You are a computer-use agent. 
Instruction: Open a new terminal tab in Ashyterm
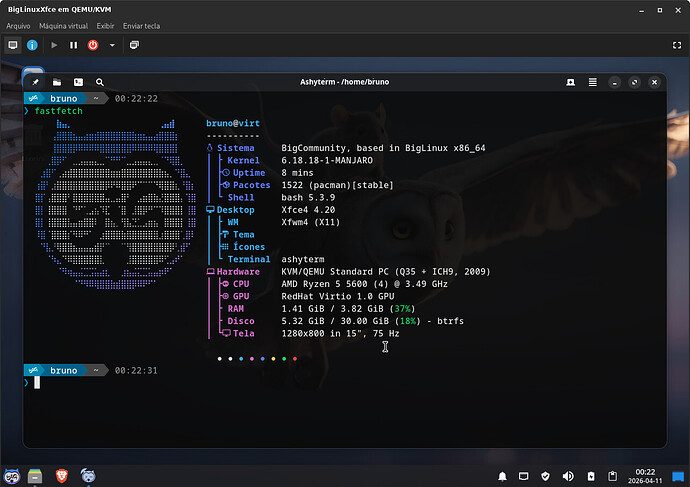click(78, 82)
